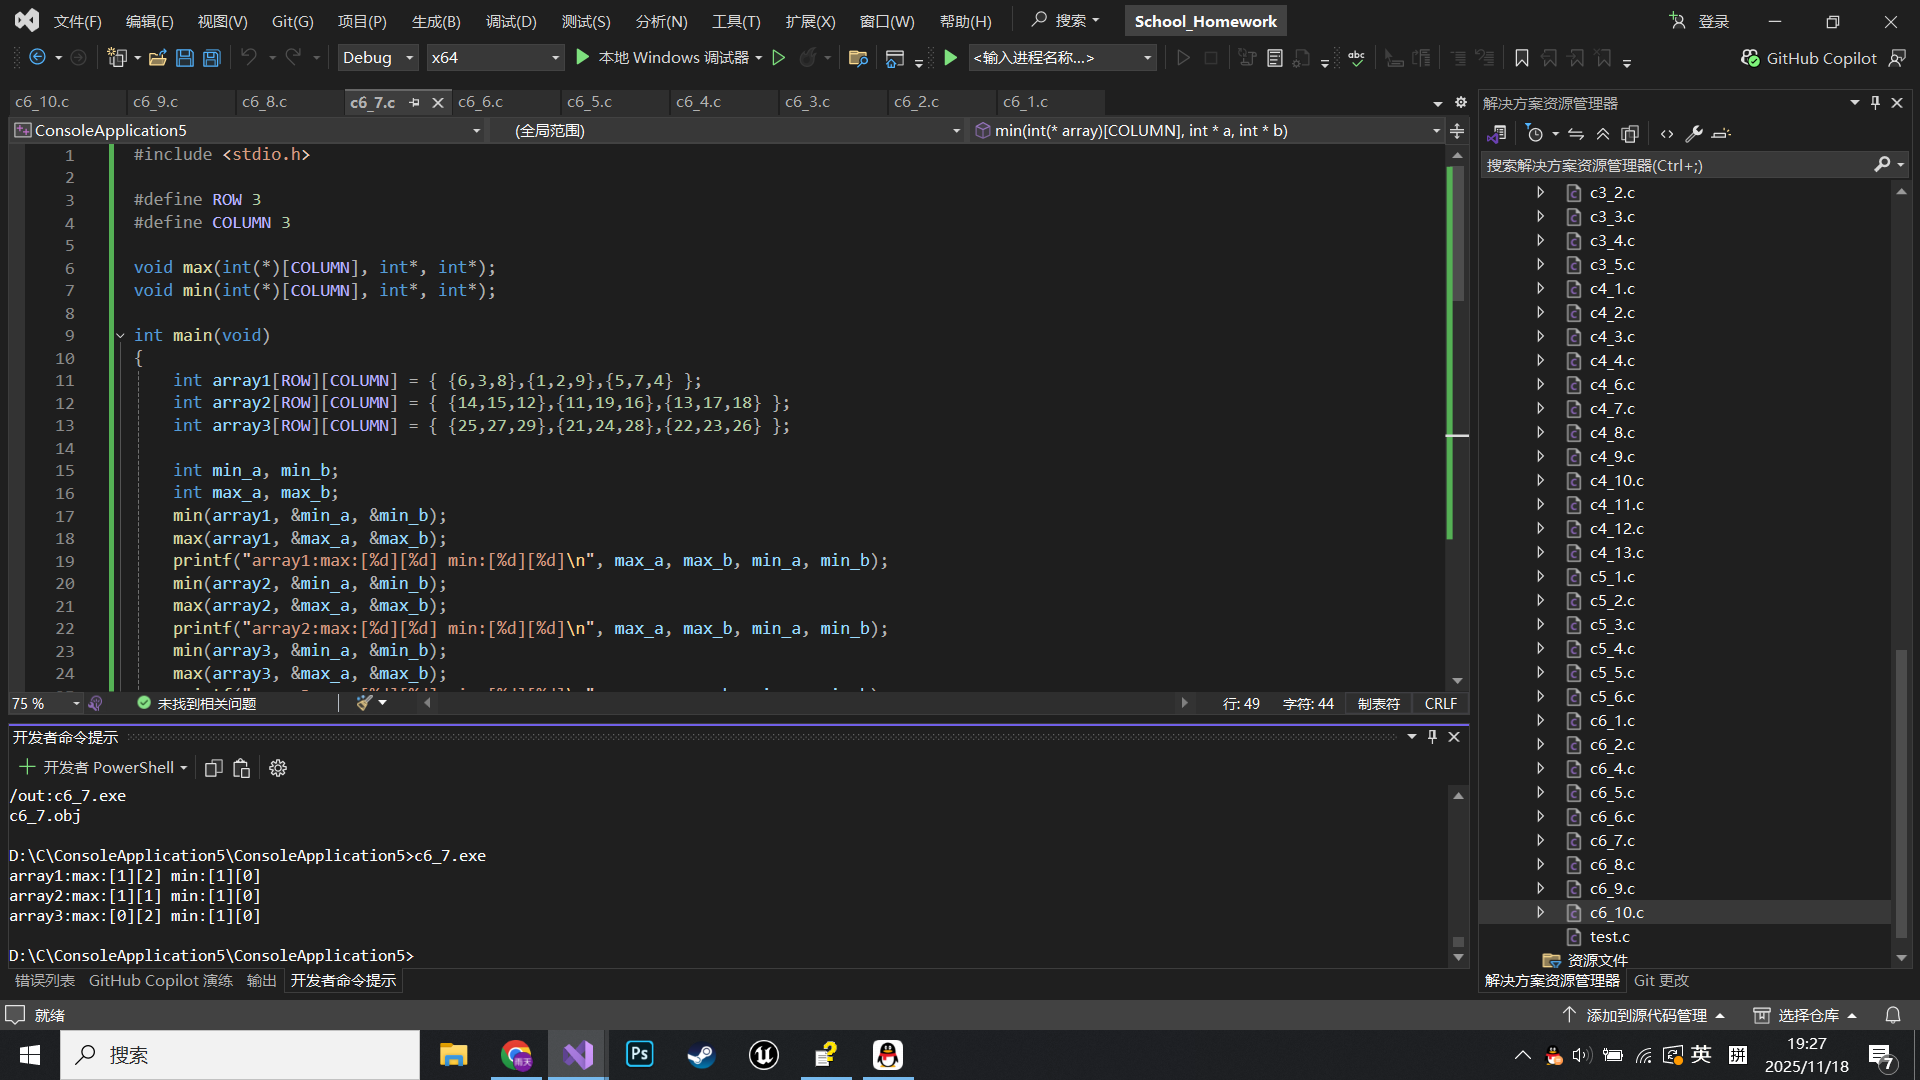Image resolution: width=1920 pixels, height=1080 pixels.
Task: Open Photoshop from the Windows taskbar
Action: (639, 1055)
